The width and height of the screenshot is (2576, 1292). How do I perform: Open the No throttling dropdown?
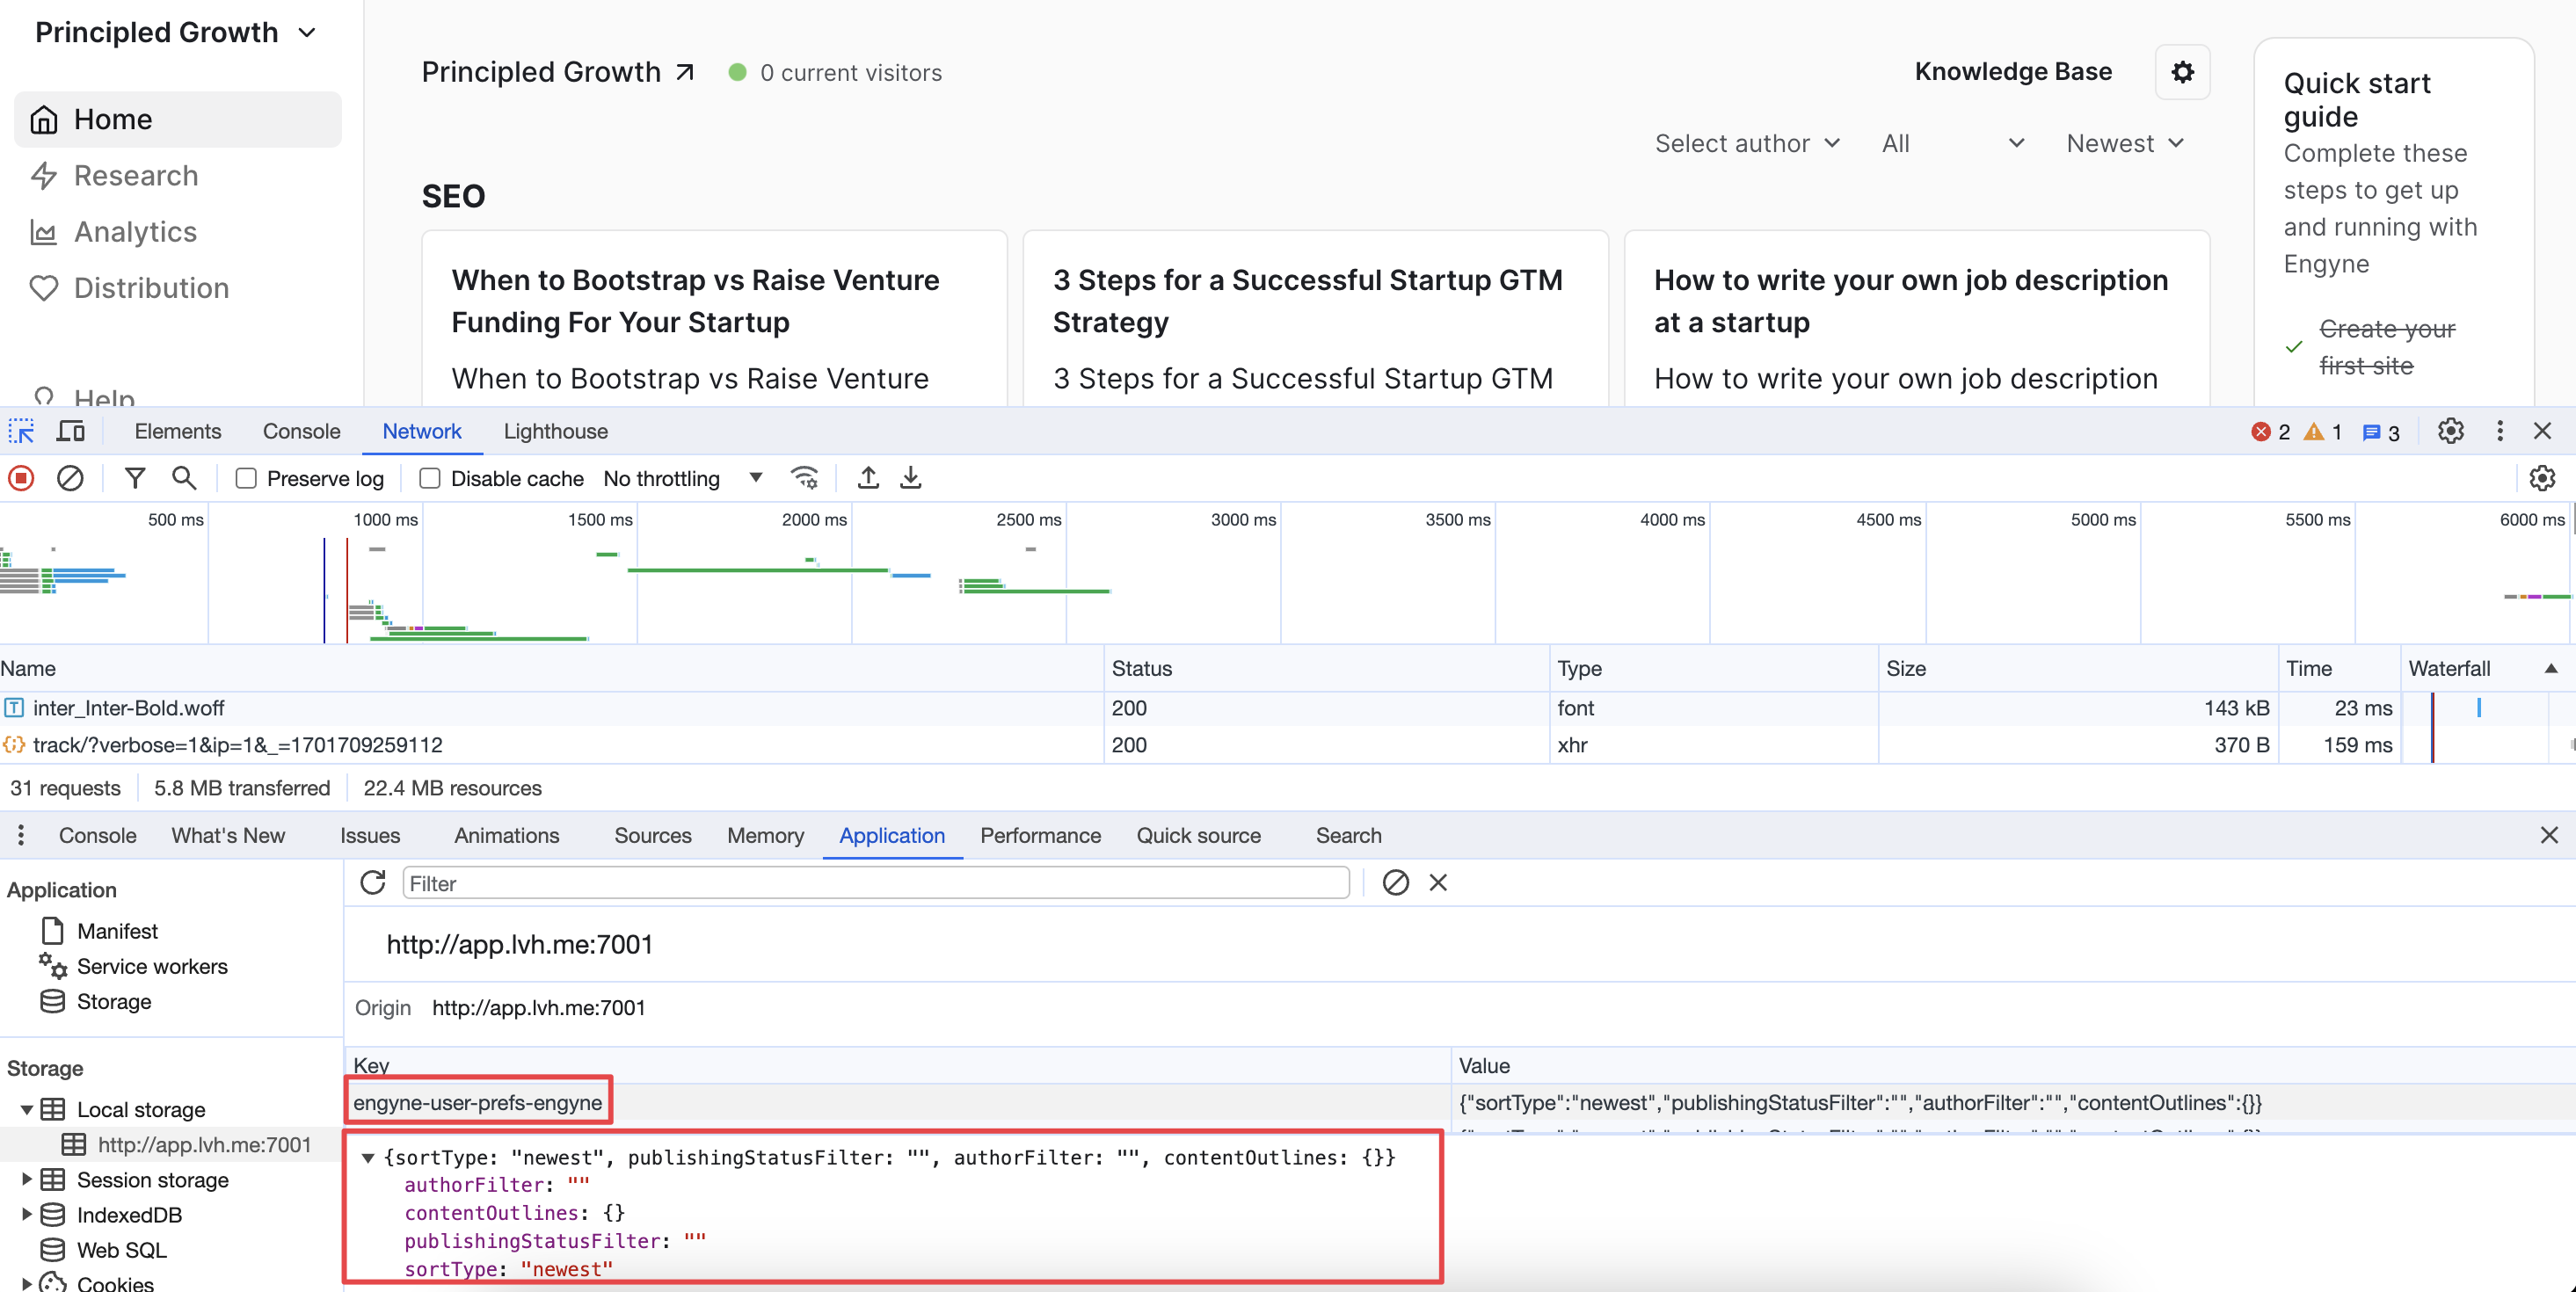pyautogui.click(x=683, y=478)
